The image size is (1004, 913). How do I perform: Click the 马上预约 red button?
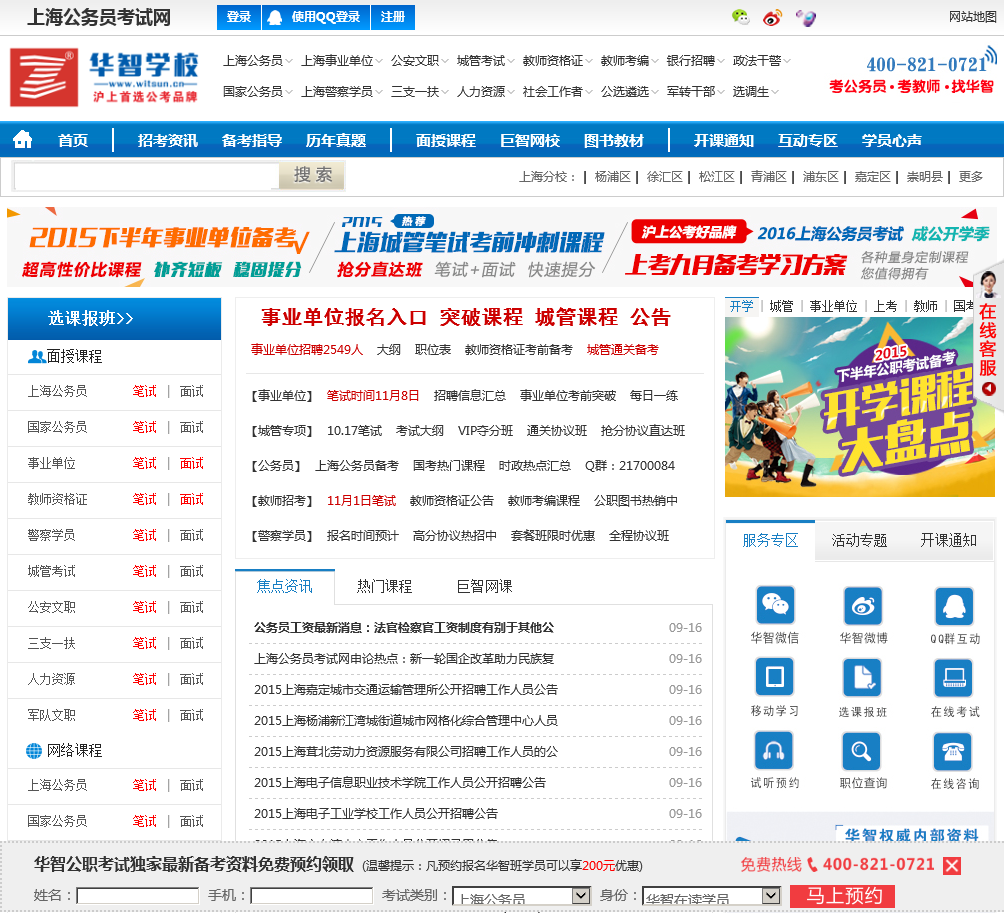[x=843, y=895]
